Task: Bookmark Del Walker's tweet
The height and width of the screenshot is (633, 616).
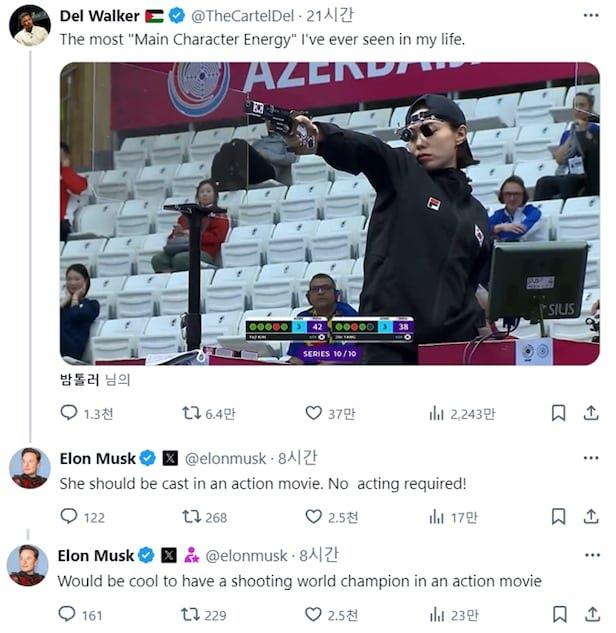Action: (x=559, y=413)
